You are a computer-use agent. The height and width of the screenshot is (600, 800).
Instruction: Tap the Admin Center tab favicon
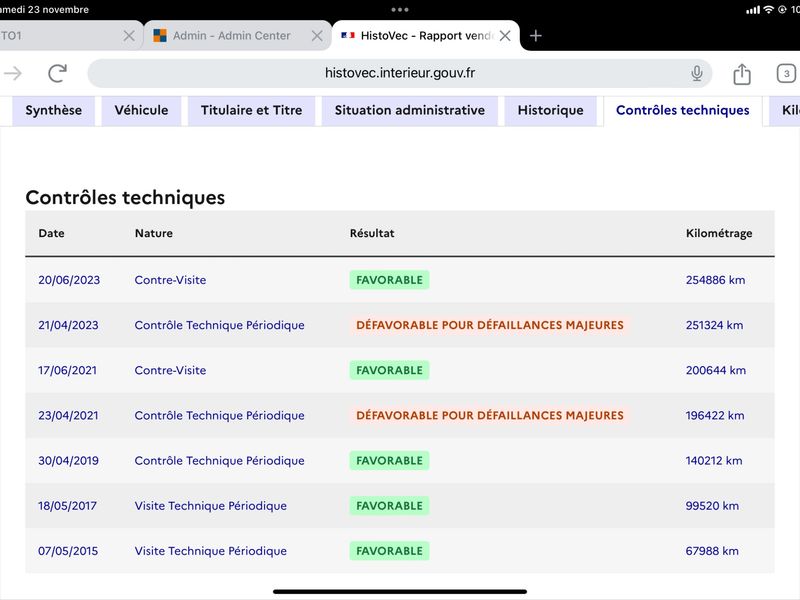coord(160,36)
